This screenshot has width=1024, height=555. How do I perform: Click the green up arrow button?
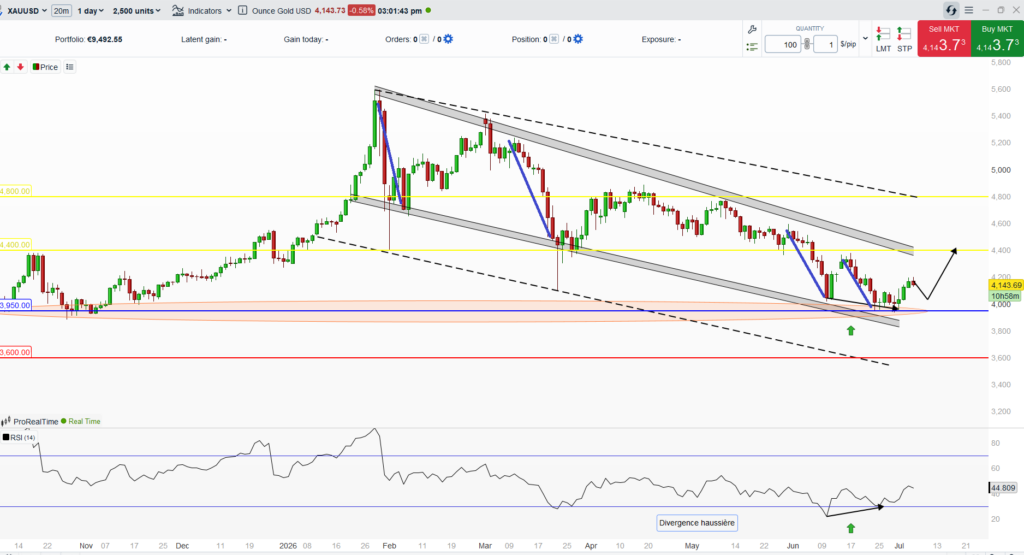click(x=7, y=67)
